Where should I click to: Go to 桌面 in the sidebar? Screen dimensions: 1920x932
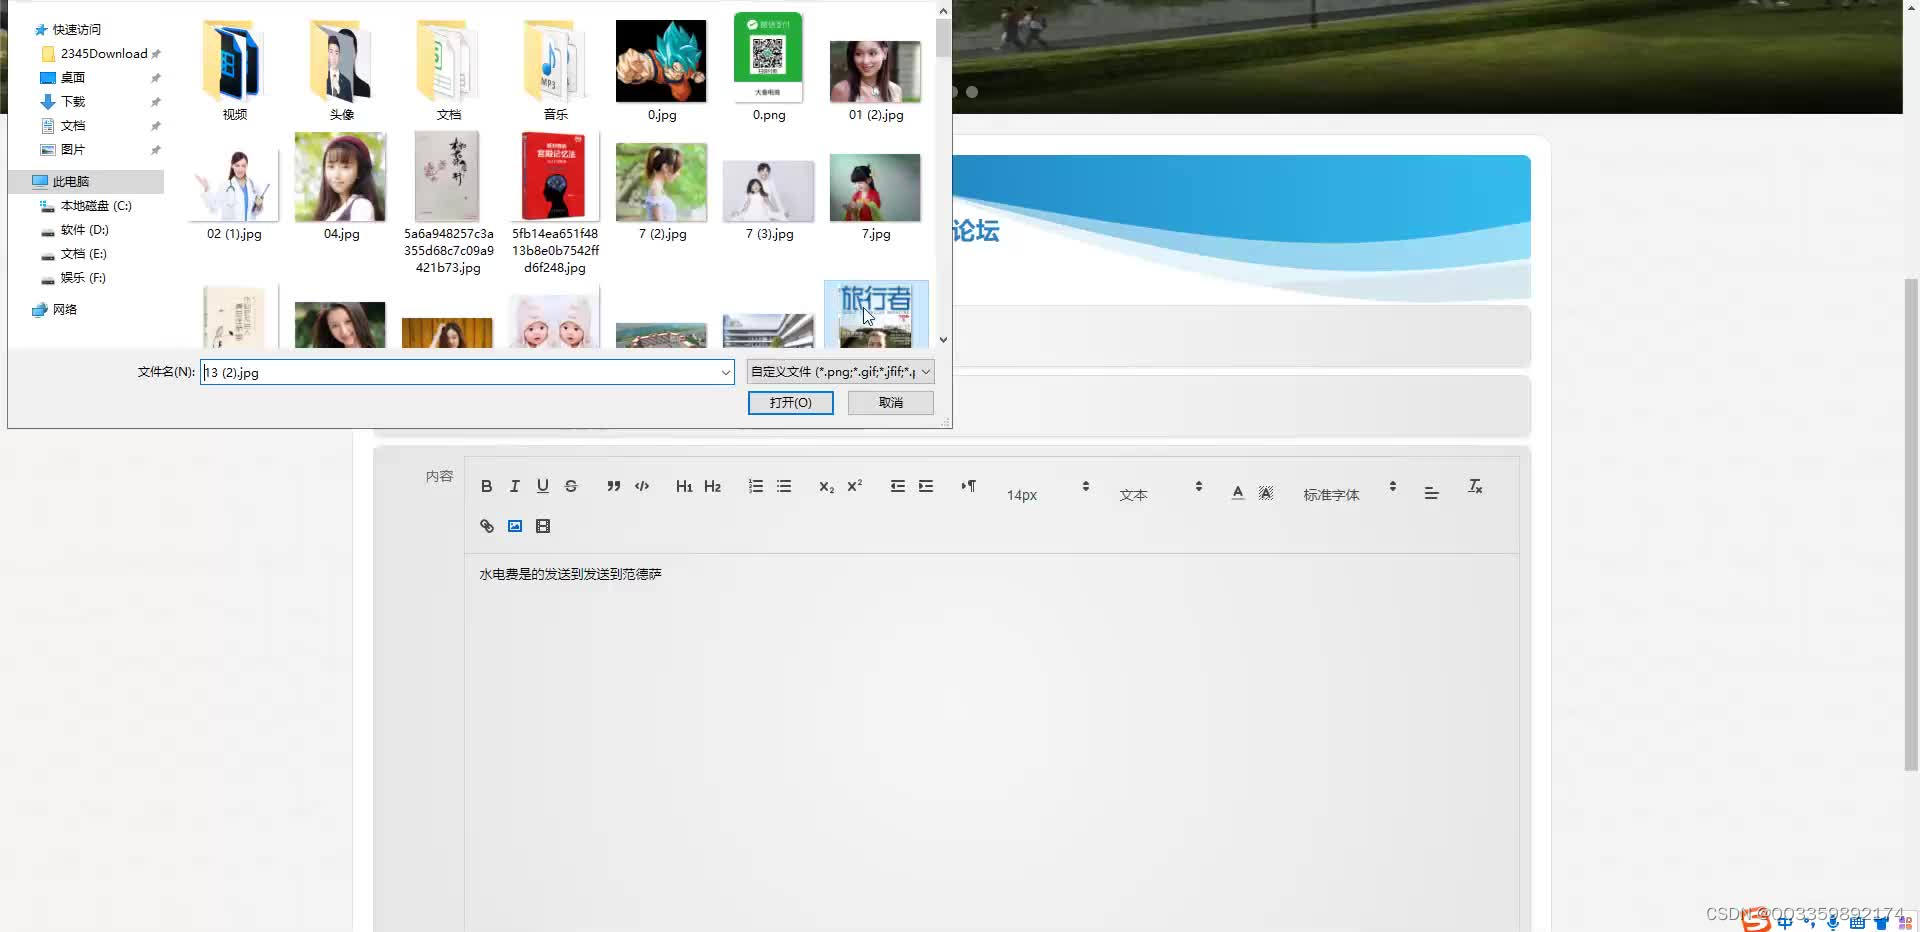coord(73,78)
